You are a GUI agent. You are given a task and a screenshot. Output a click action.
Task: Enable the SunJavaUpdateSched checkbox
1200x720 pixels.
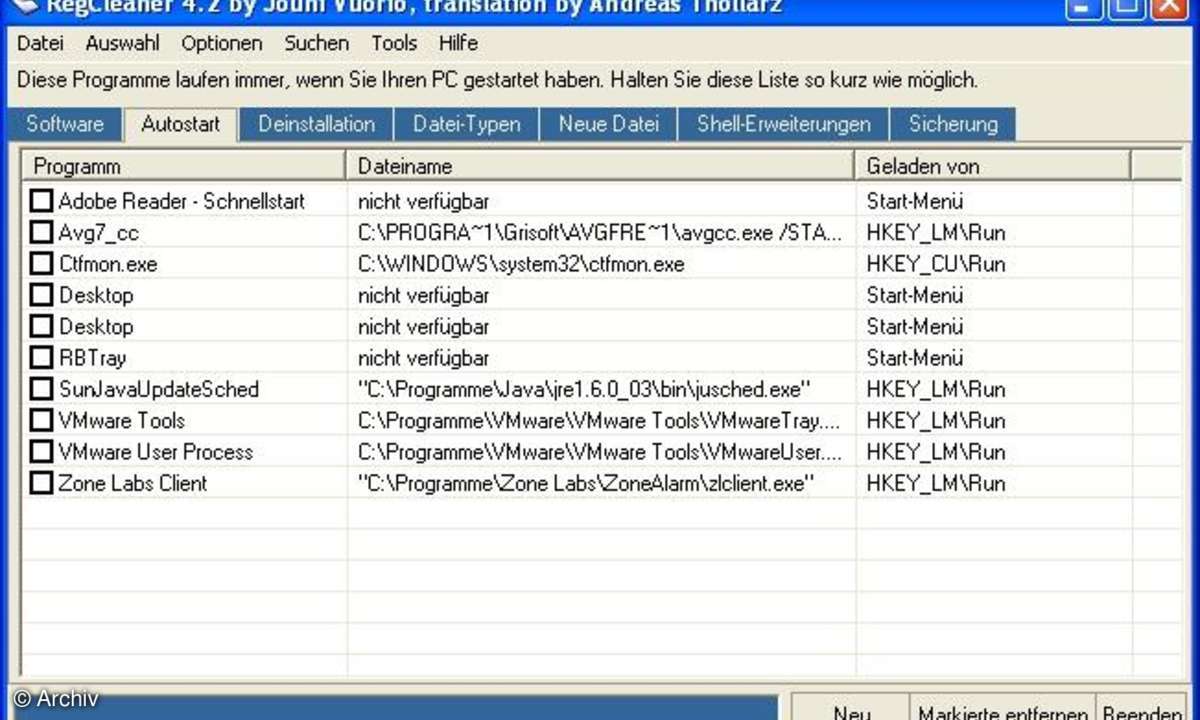tap(41, 389)
